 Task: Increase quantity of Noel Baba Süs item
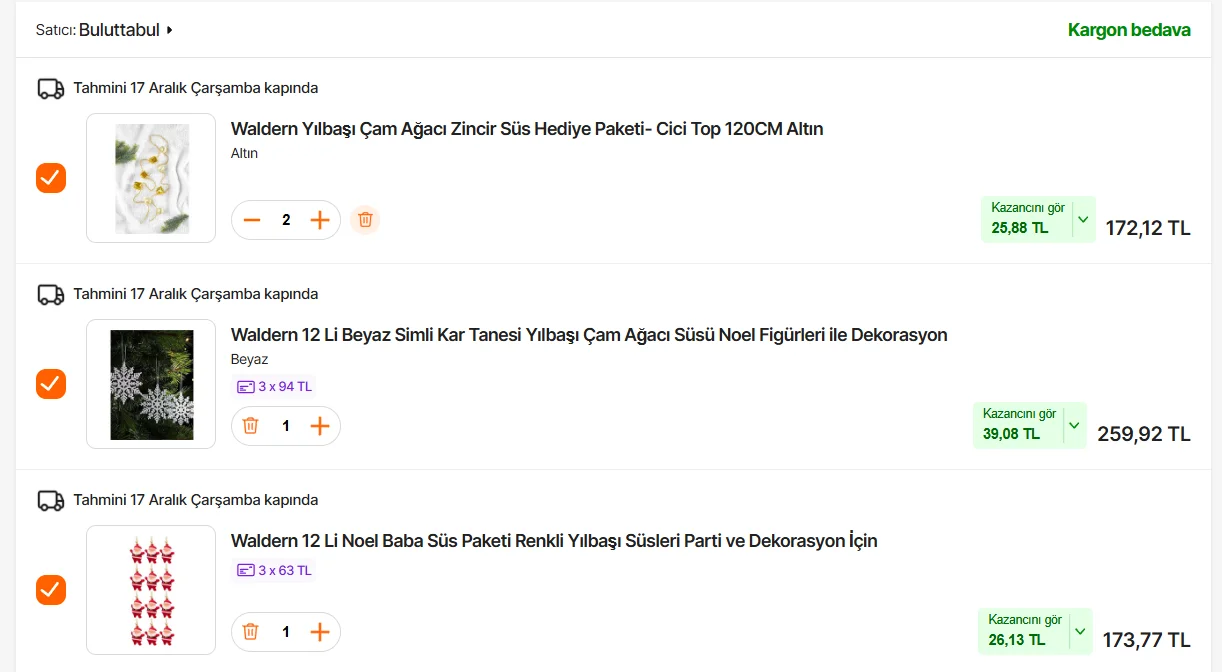click(320, 632)
